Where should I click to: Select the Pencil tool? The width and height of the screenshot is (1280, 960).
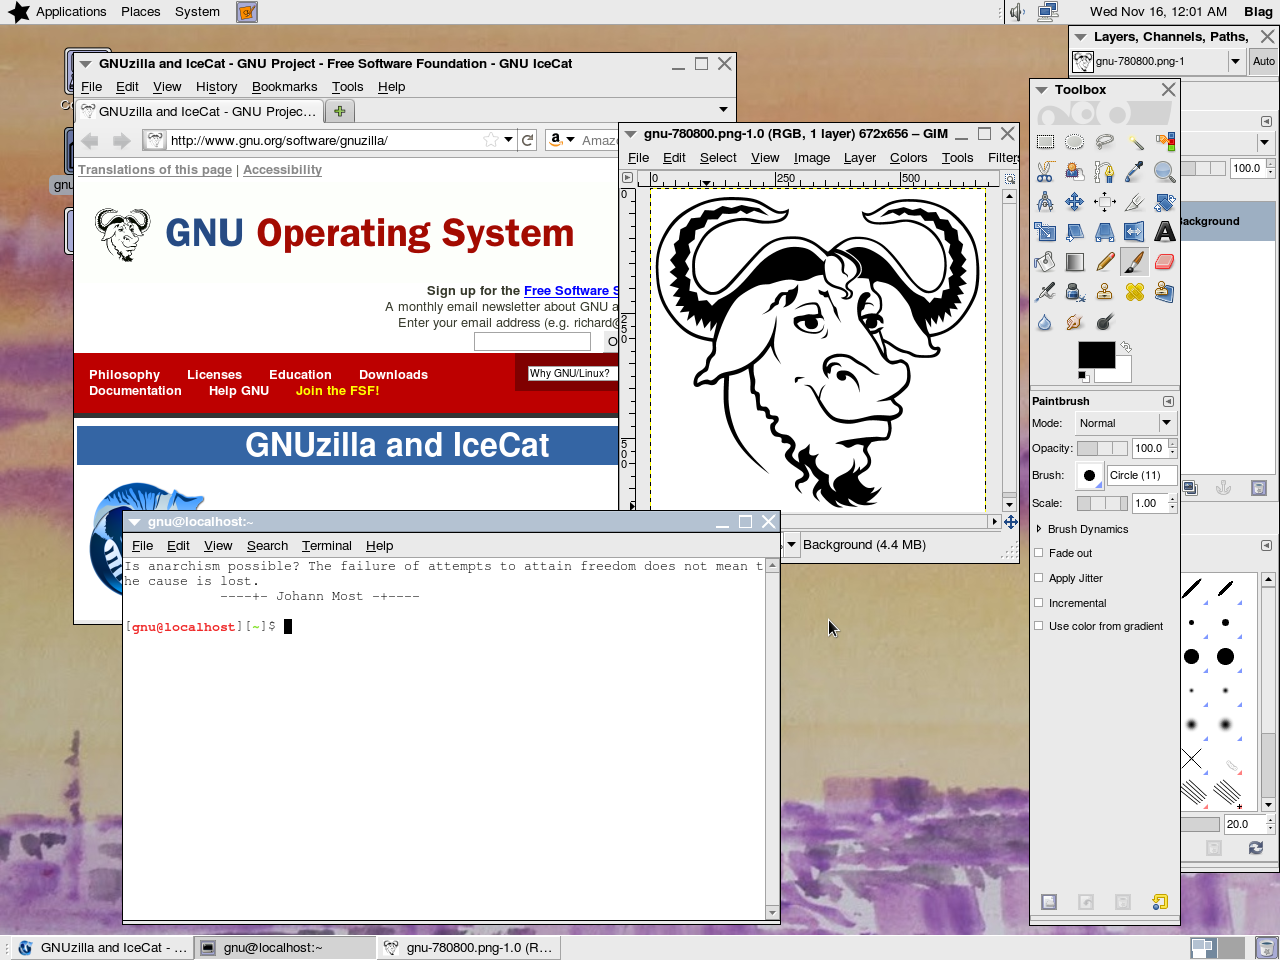tap(1104, 262)
